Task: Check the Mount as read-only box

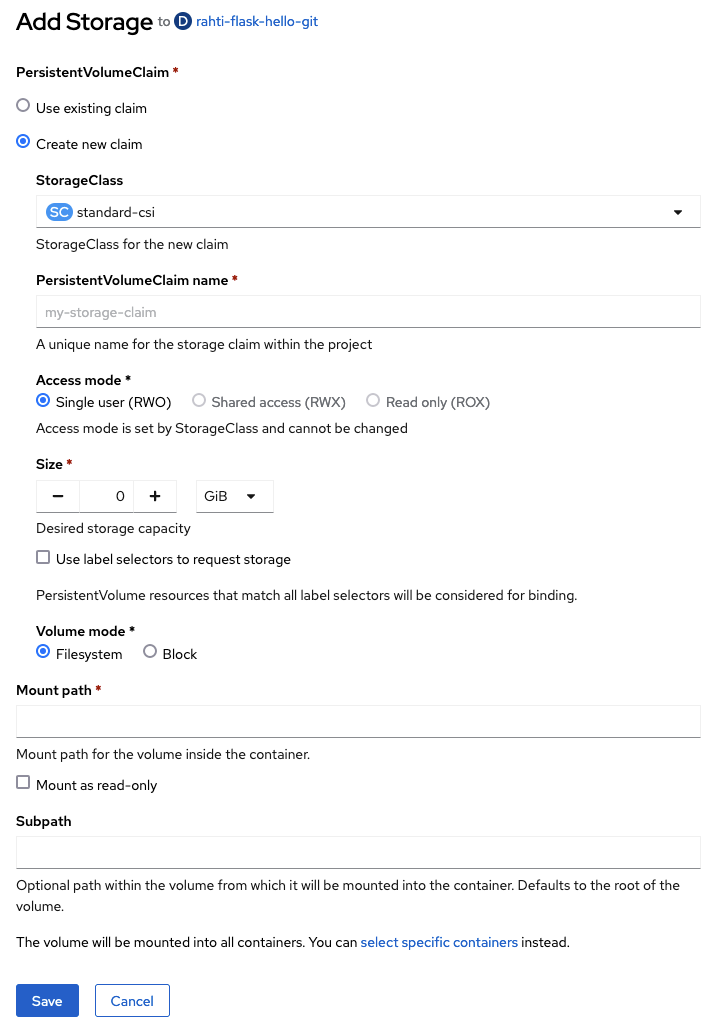Action: 23,783
